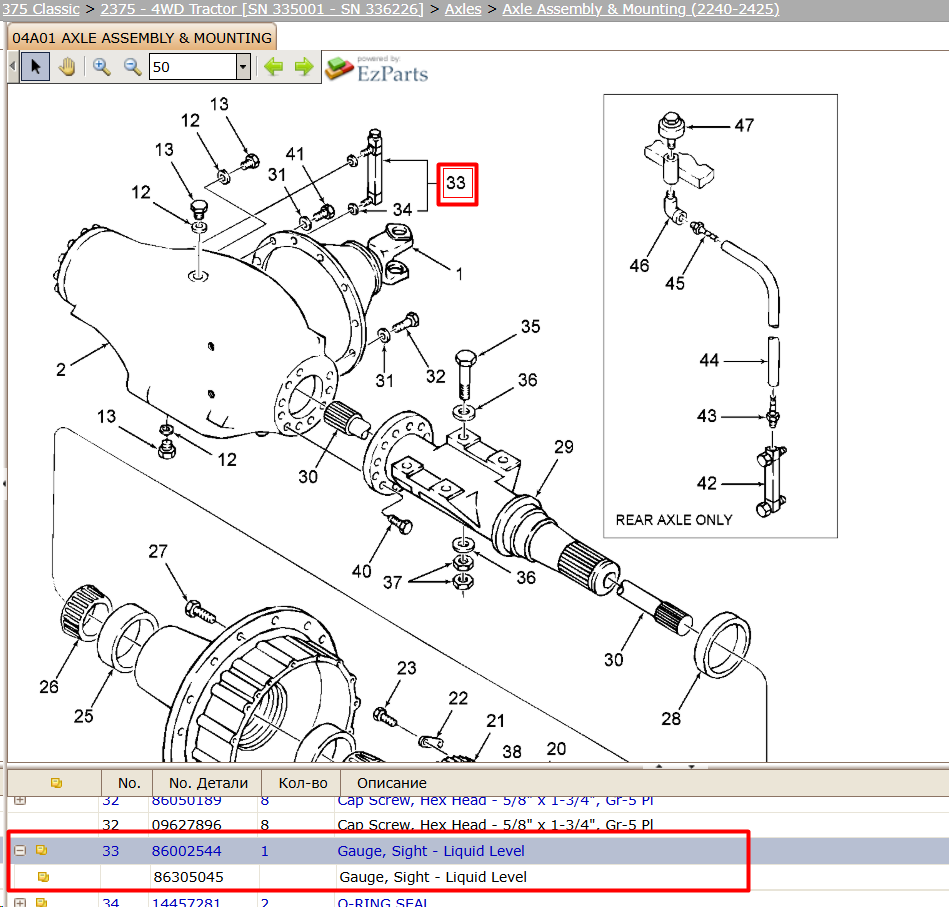The width and height of the screenshot is (949, 907).
Task: Click the EzParts logo
Action: click(376, 68)
